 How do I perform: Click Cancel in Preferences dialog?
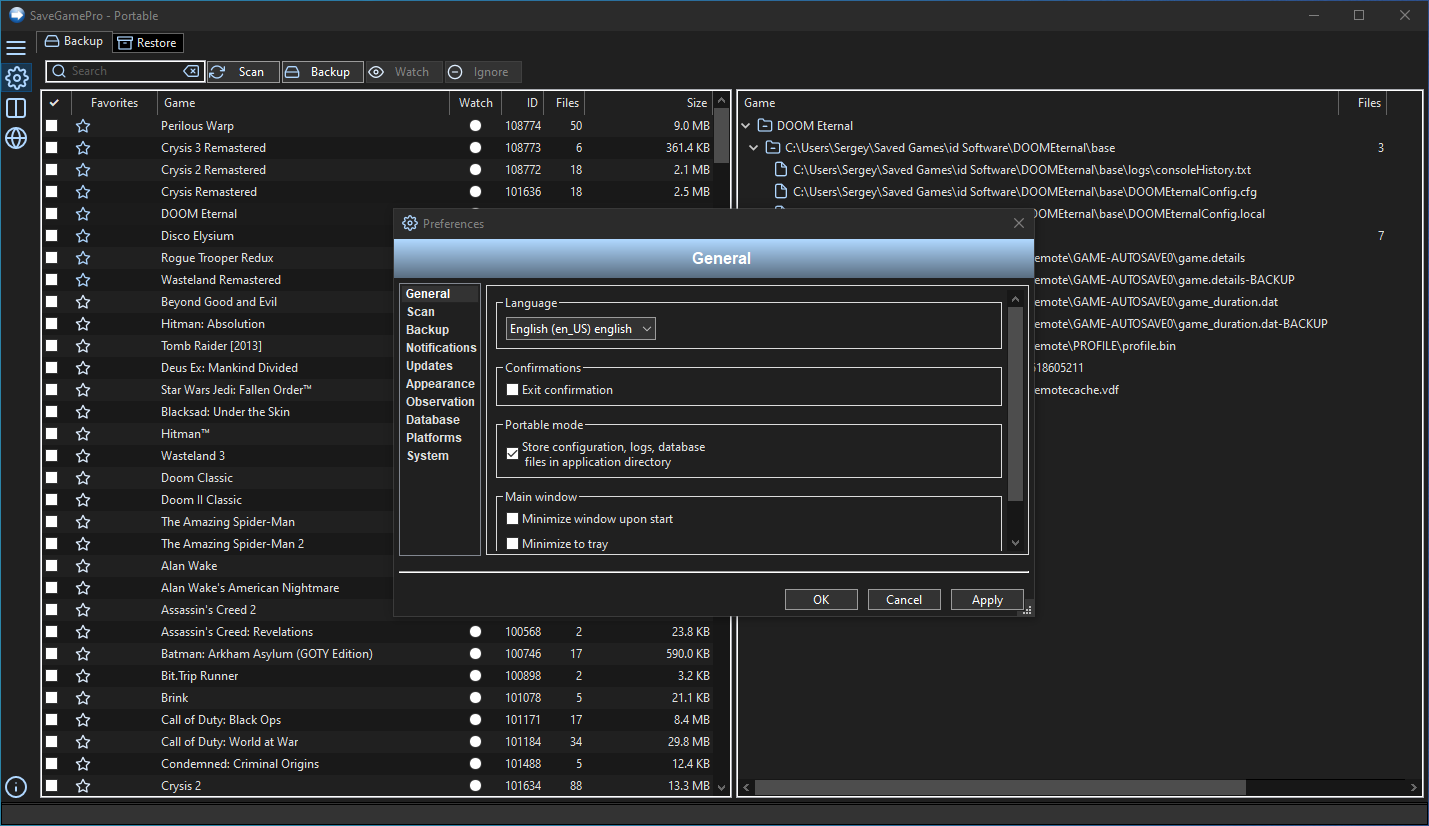click(904, 600)
